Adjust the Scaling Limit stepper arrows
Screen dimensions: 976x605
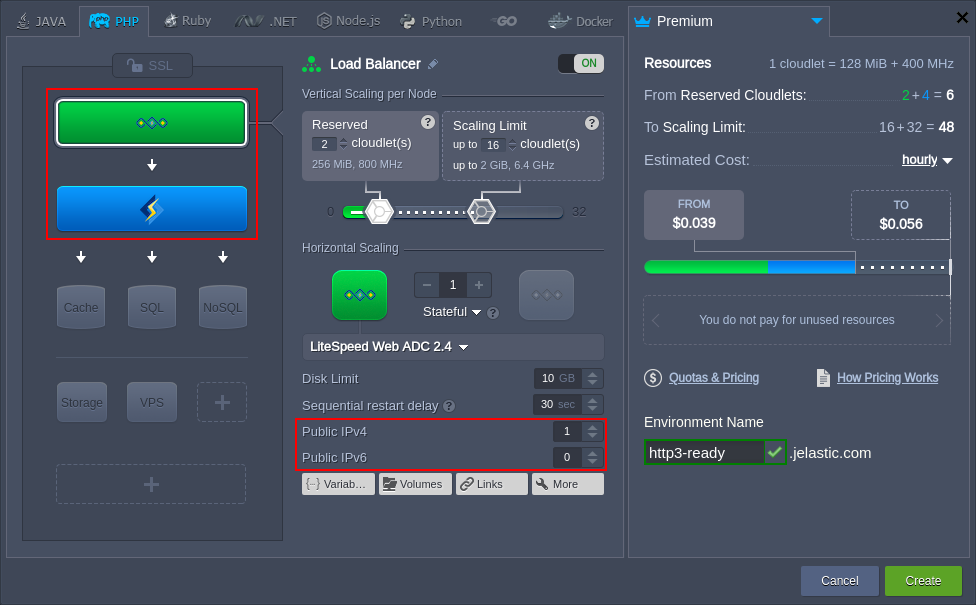pyautogui.click(x=512, y=145)
